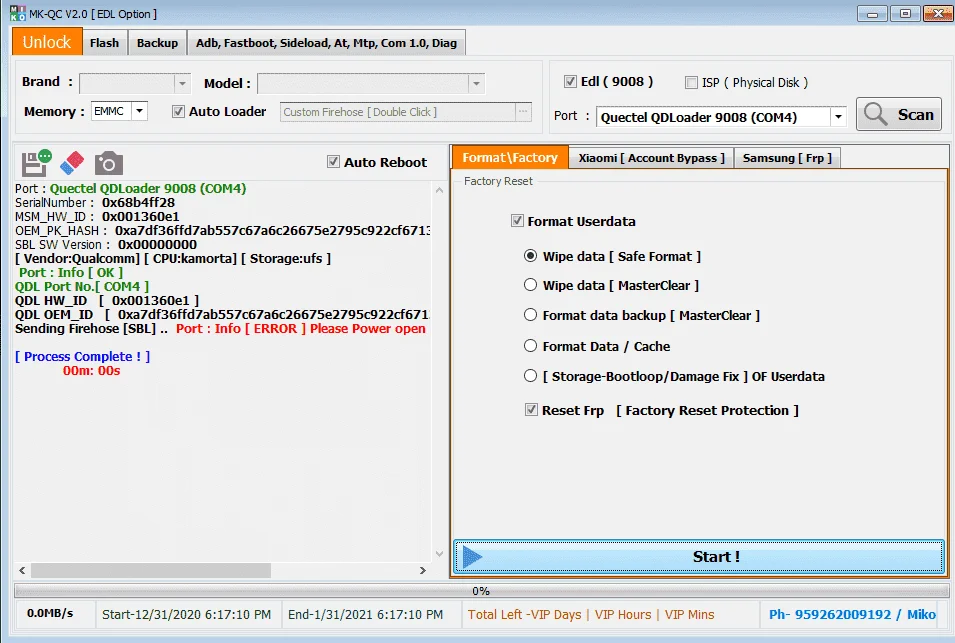
Task: Click the 0.0MB/s speed status
Action: click(x=50, y=613)
